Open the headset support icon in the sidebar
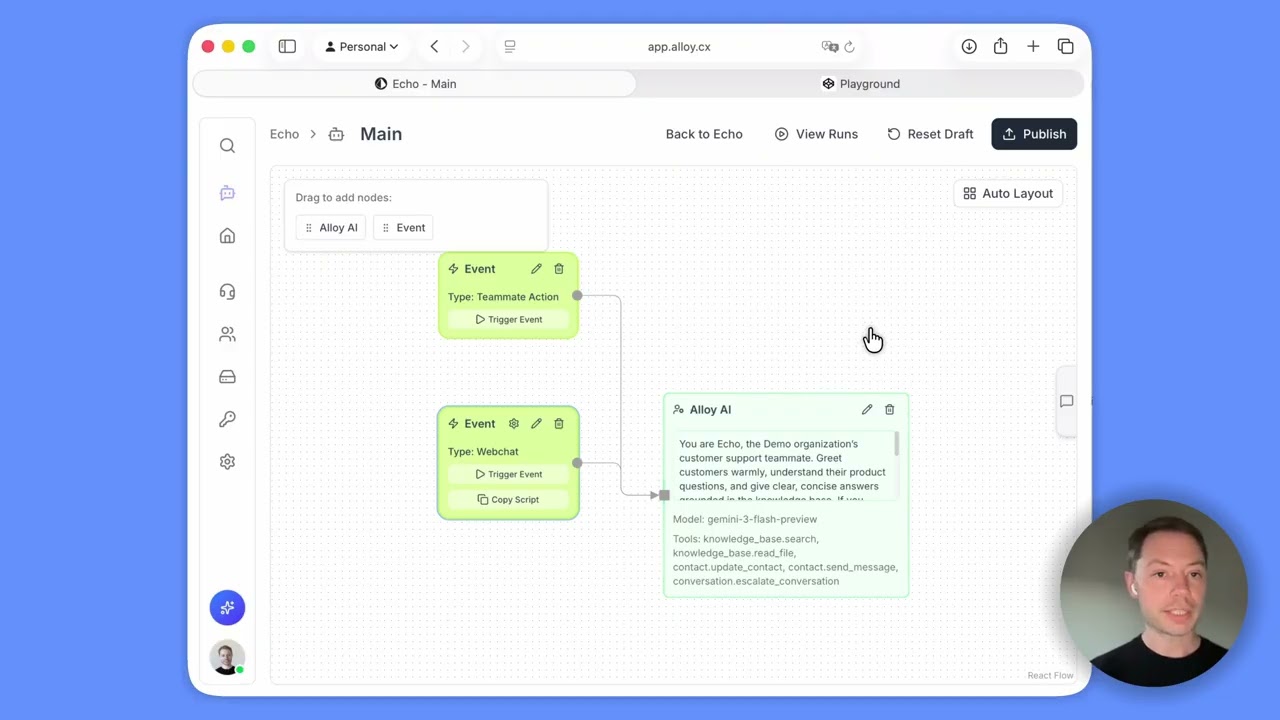The height and width of the screenshot is (720, 1280). (227, 291)
